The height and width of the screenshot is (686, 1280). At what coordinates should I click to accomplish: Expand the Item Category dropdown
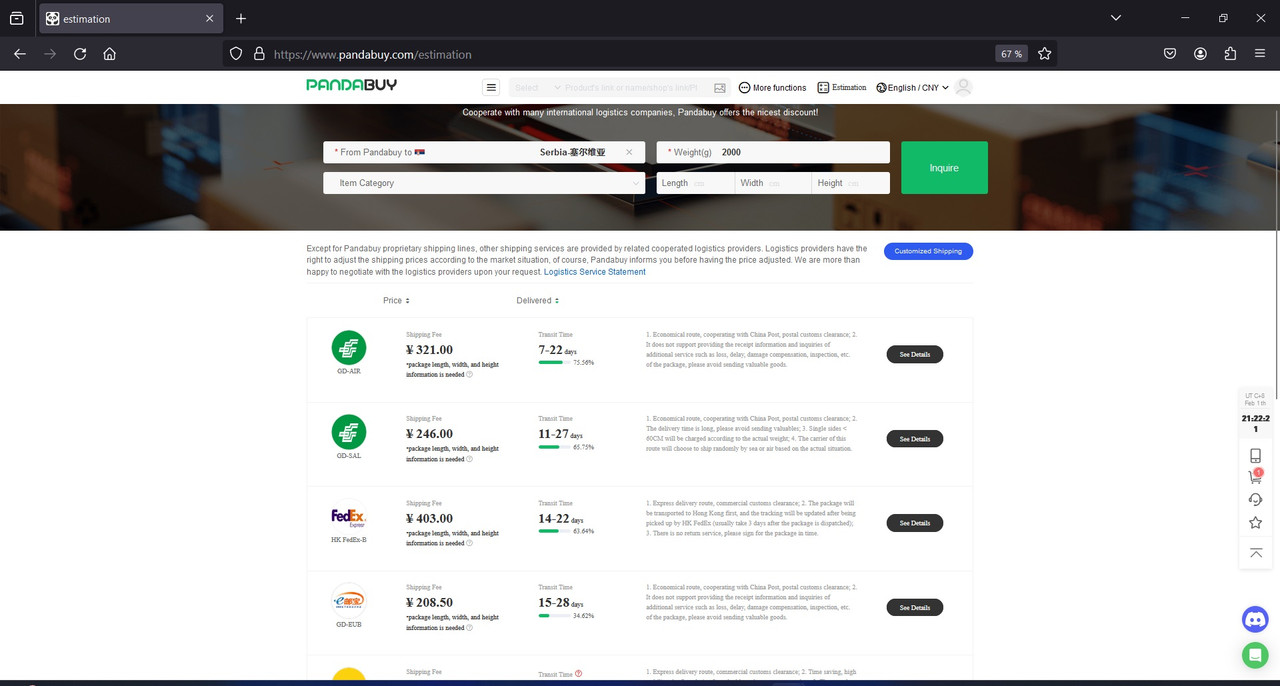click(484, 183)
